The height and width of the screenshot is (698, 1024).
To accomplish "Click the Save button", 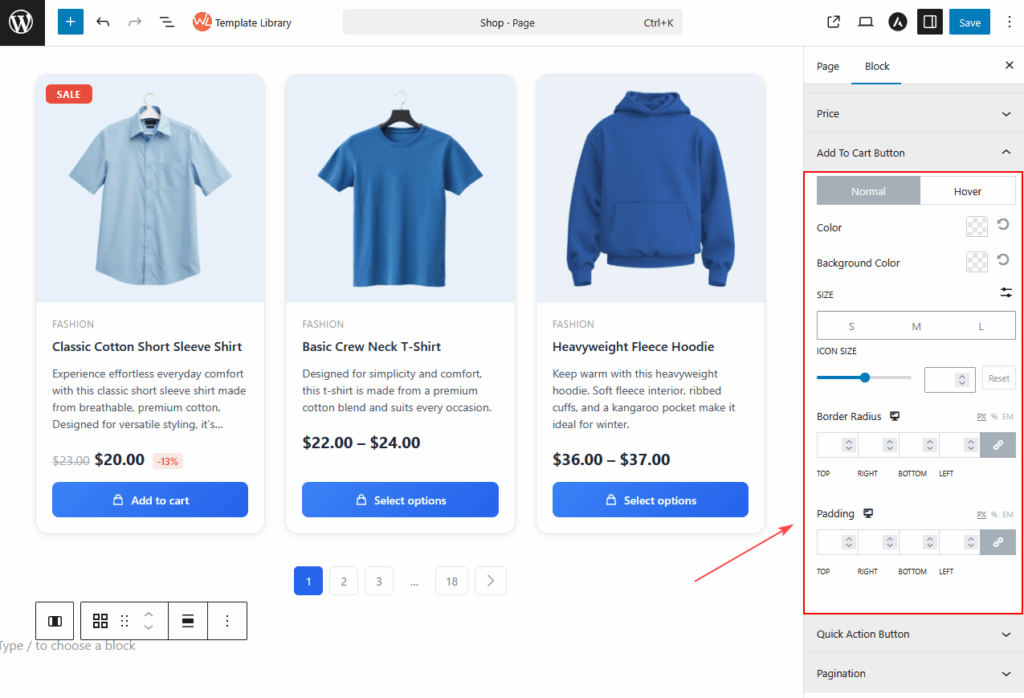I will click(969, 21).
